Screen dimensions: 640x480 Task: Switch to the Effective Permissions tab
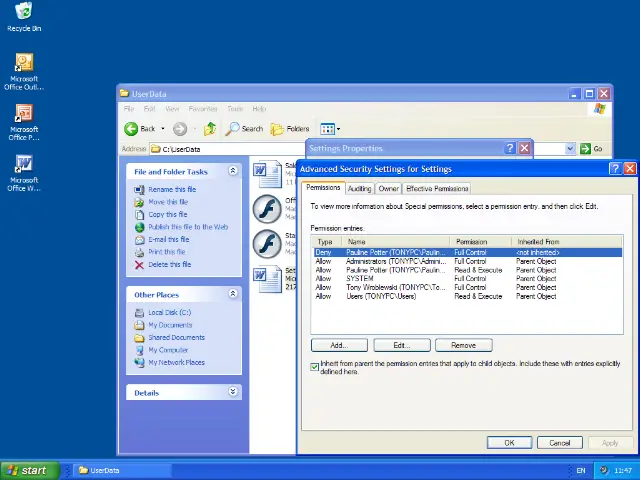[x=437, y=188]
